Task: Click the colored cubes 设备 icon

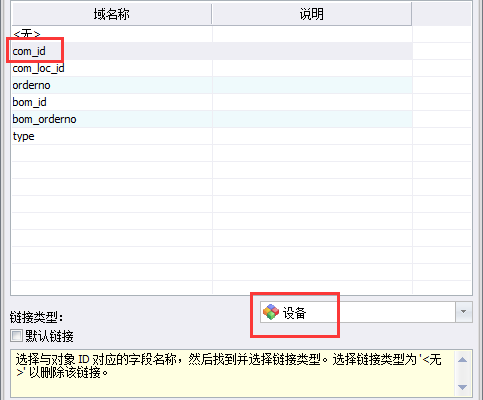Action: point(271,312)
